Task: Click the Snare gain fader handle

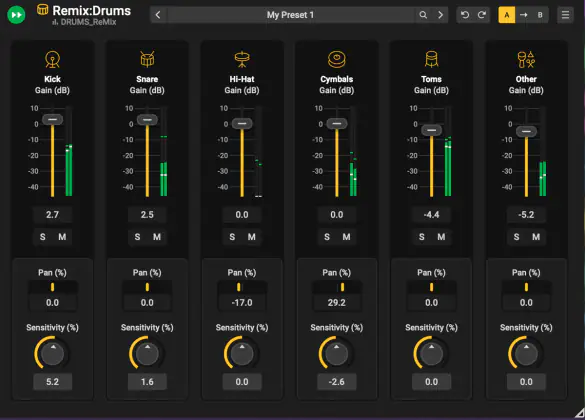Action: (147, 120)
